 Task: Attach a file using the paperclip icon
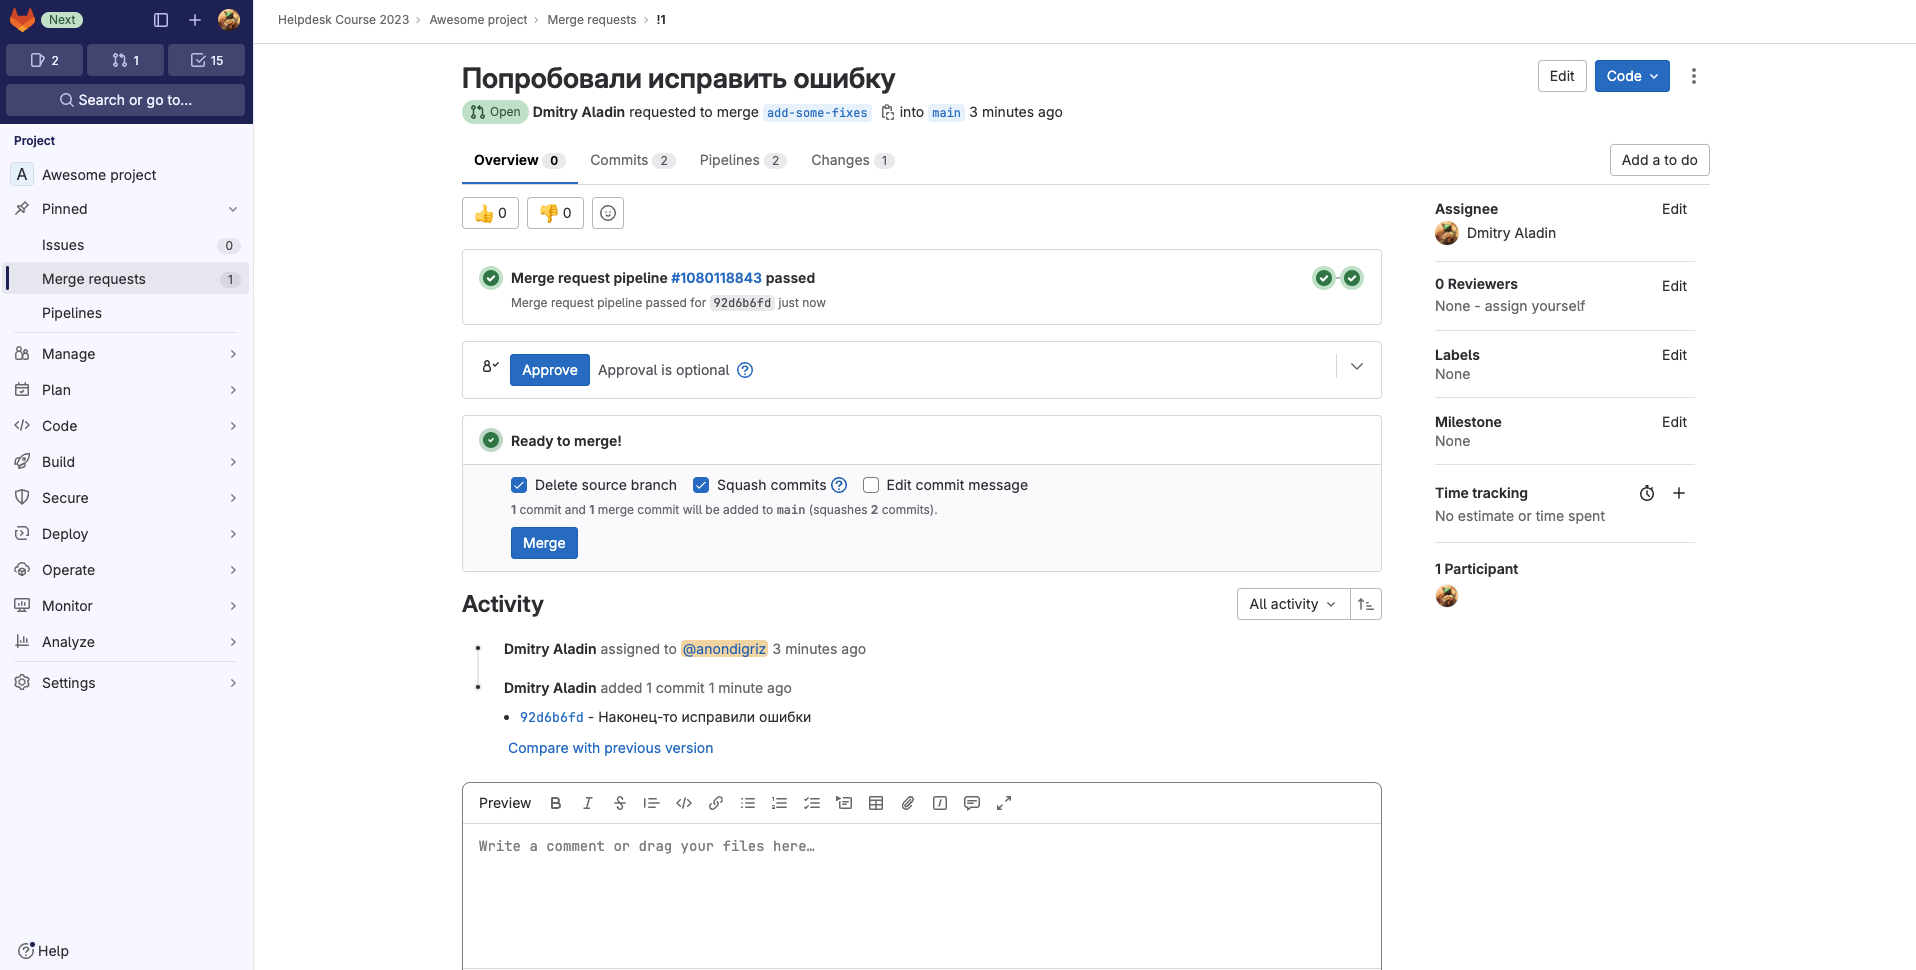[x=907, y=803]
